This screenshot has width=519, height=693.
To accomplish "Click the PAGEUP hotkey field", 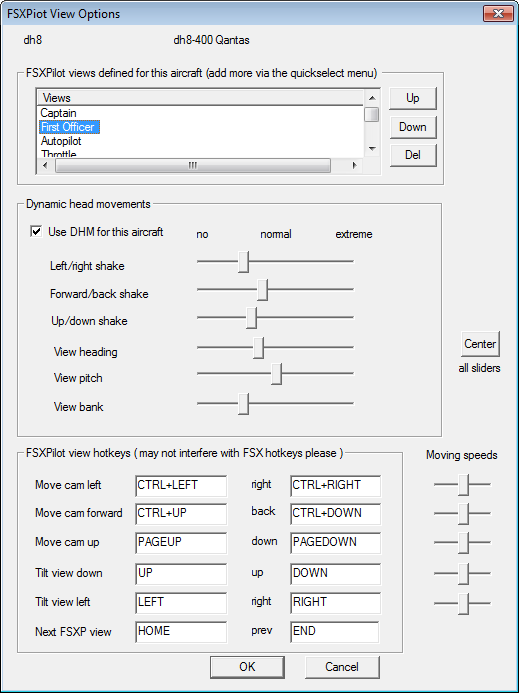I will [181, 543].
